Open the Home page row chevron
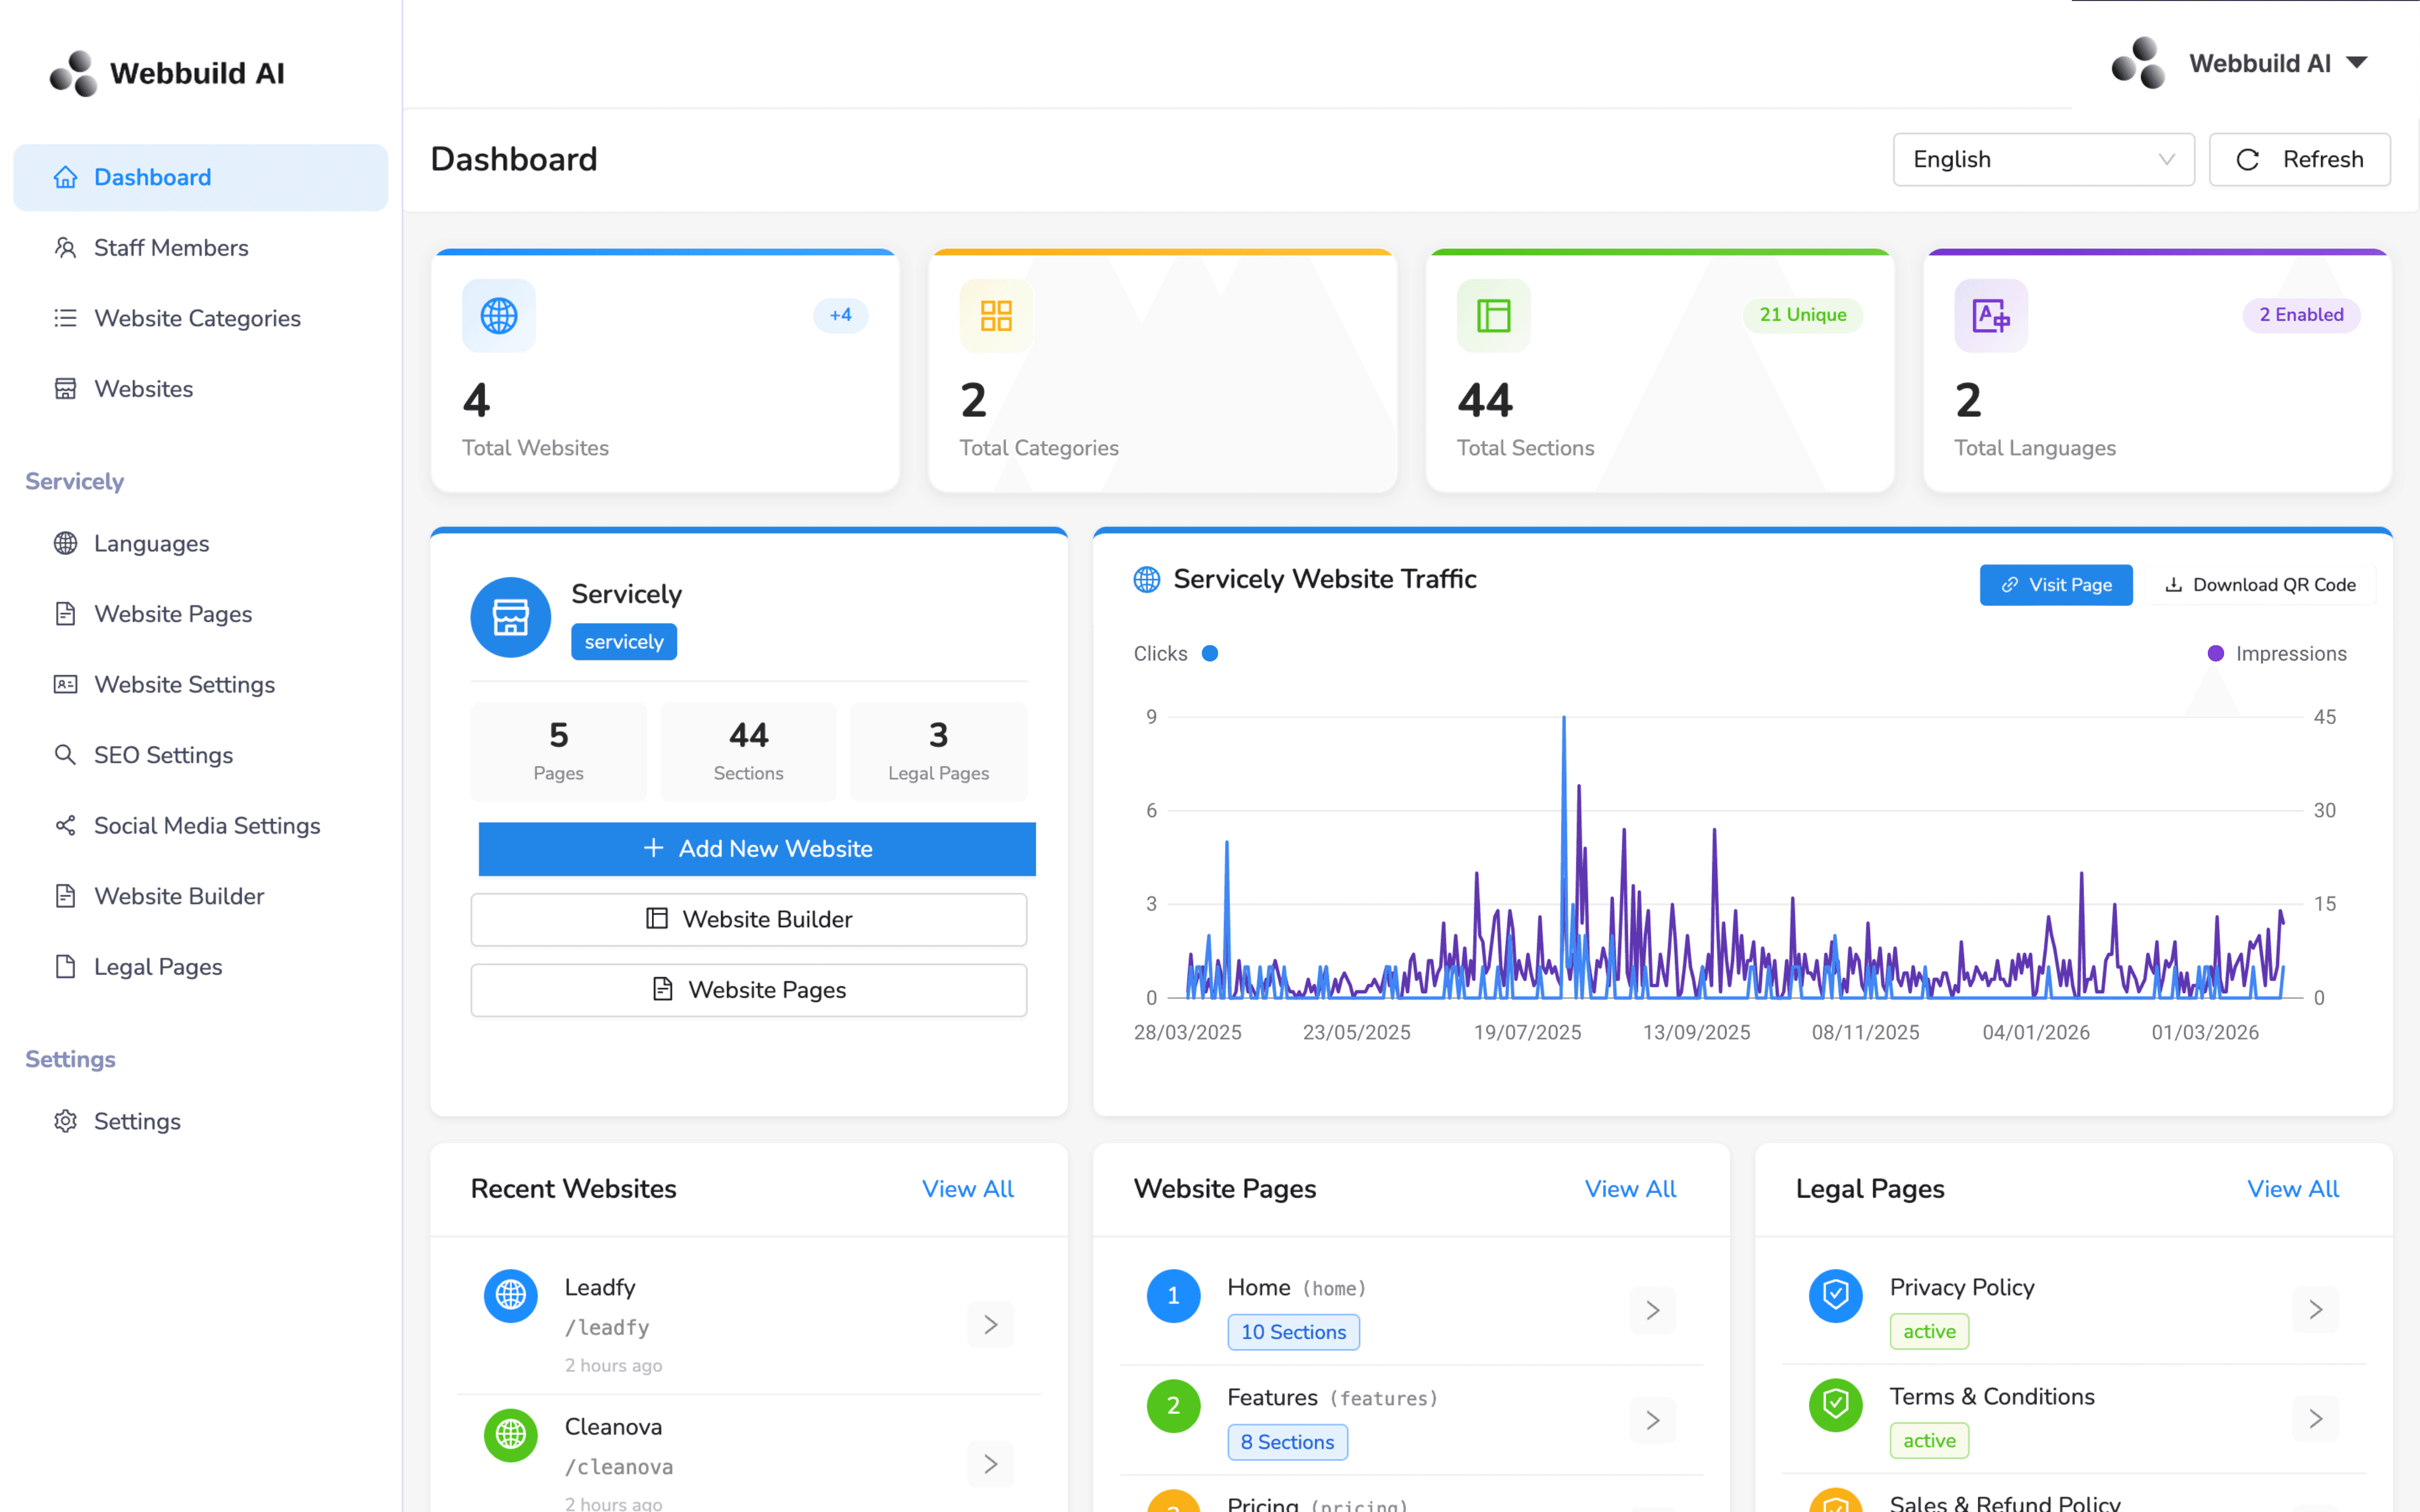The image size is (2420, 1512). click(x=1652, y=1310)
